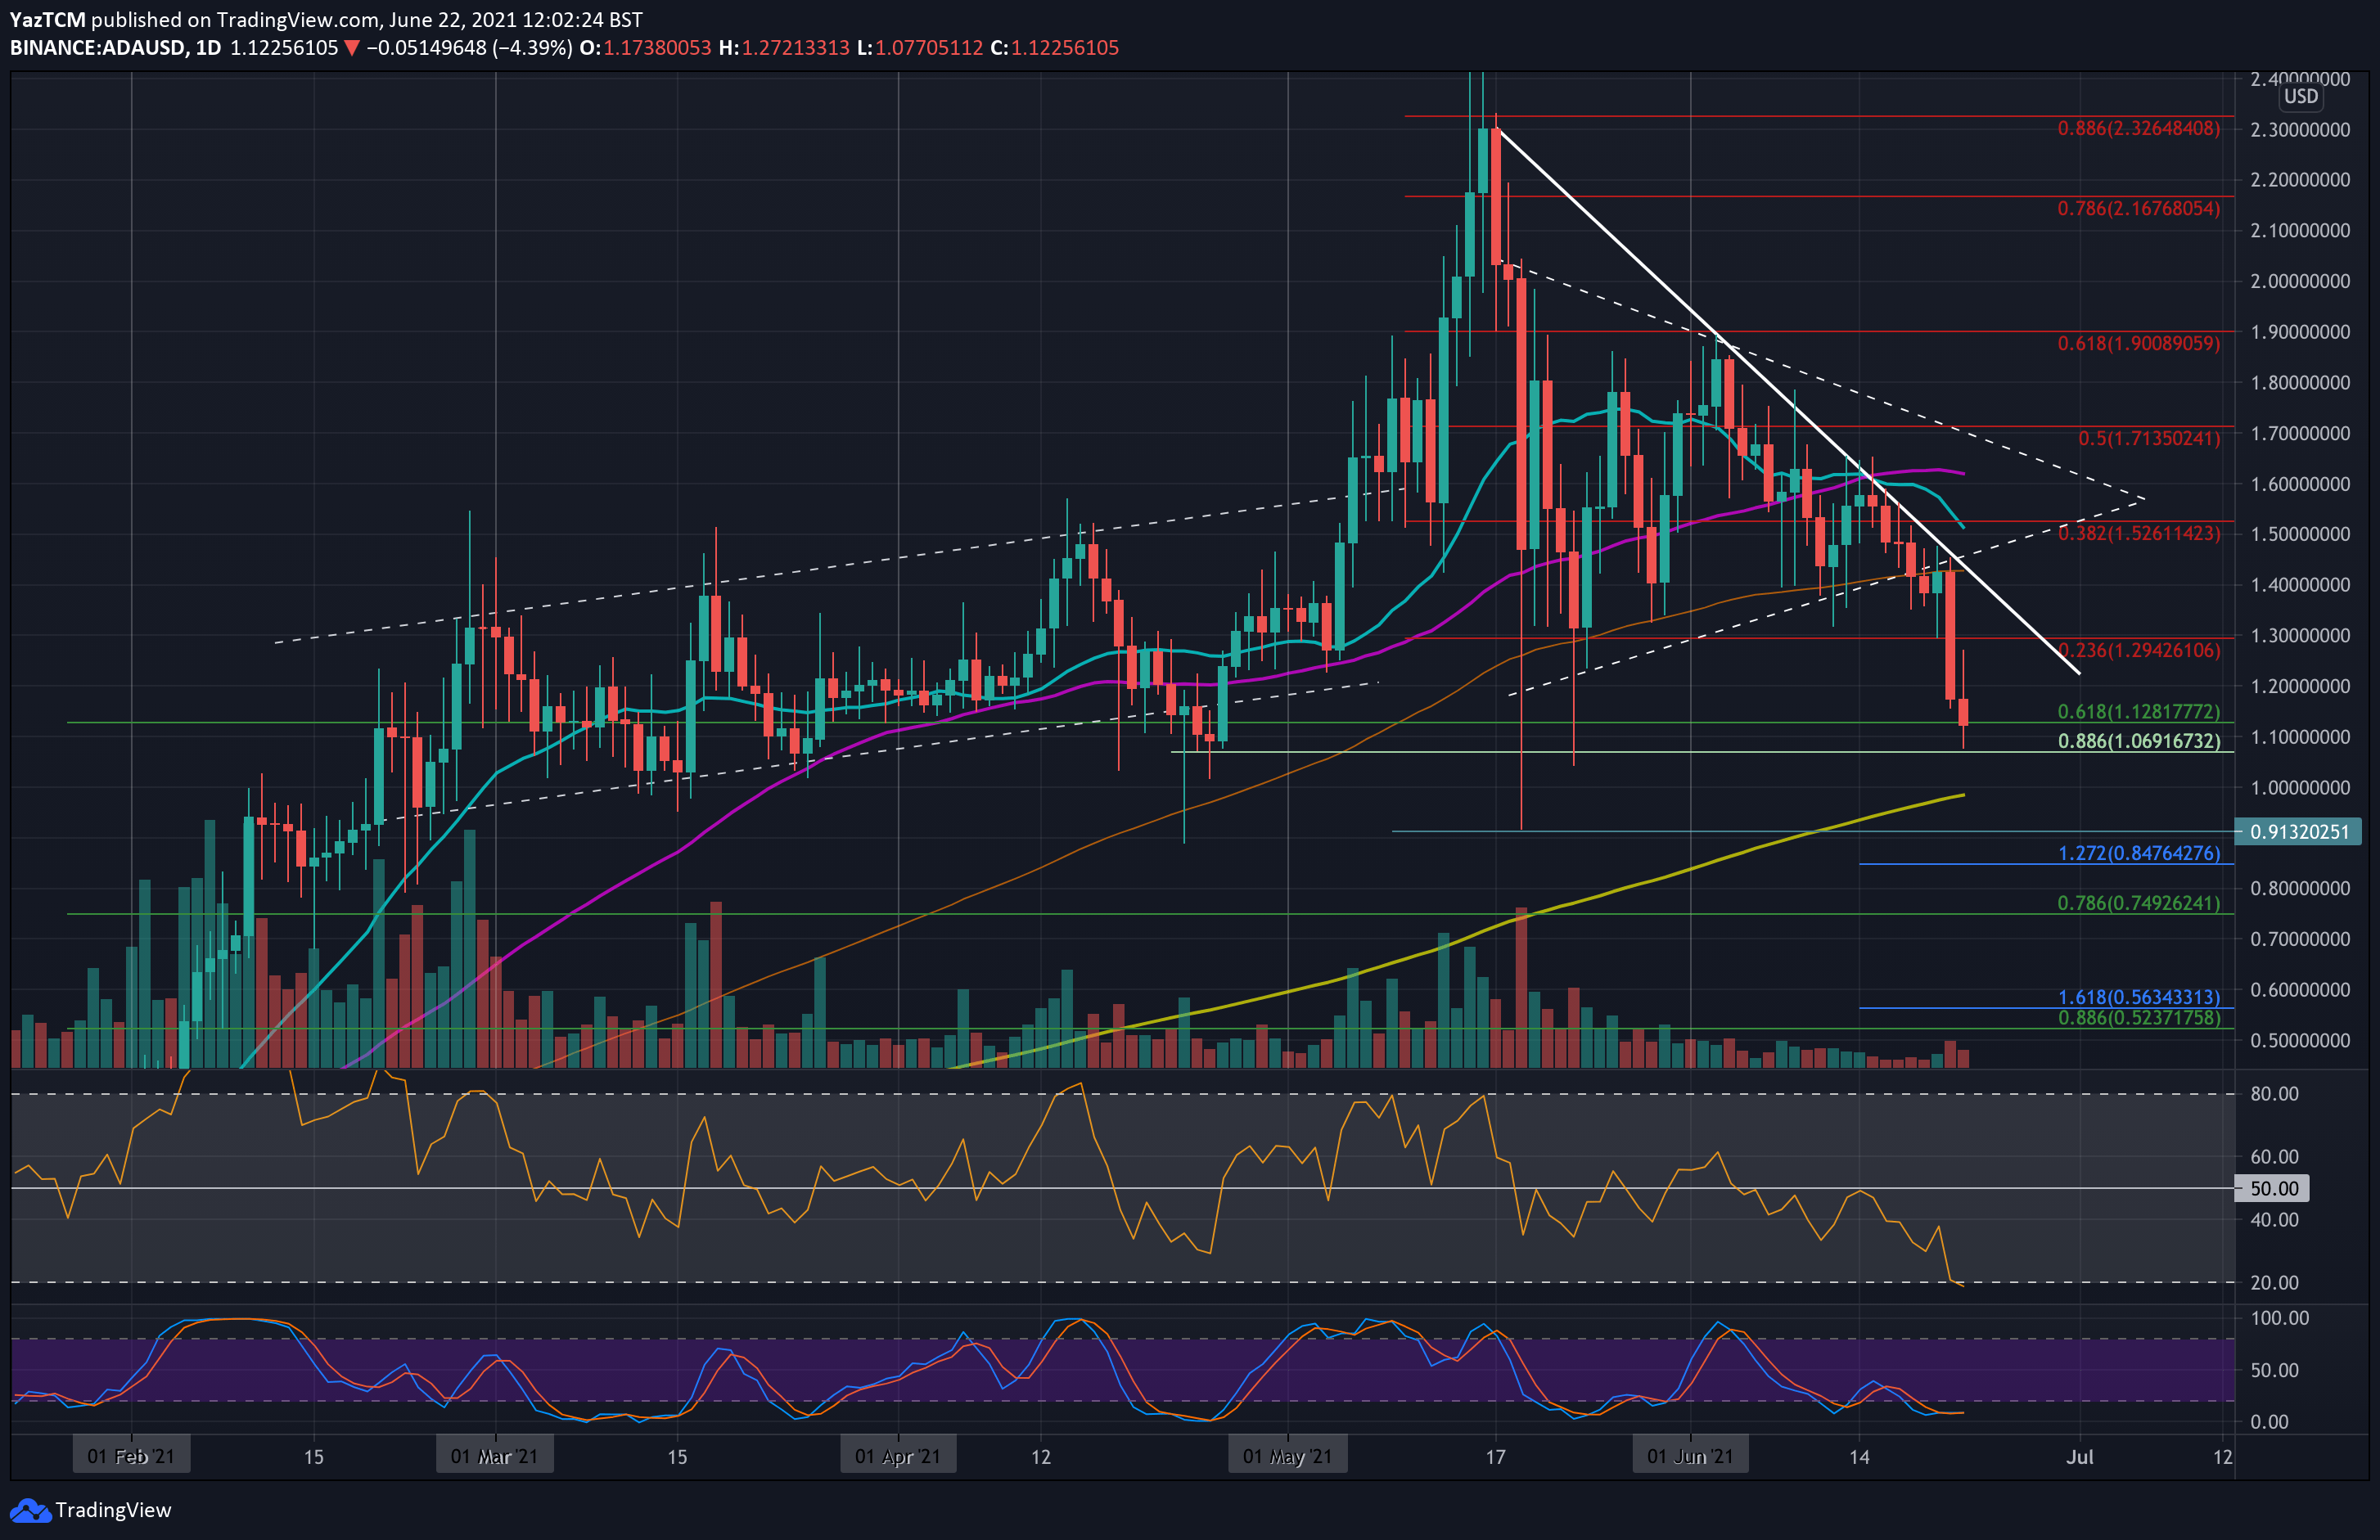Select the blue 1.272(0.84764276) label

pyautogui.click(x=2138, y=854)
